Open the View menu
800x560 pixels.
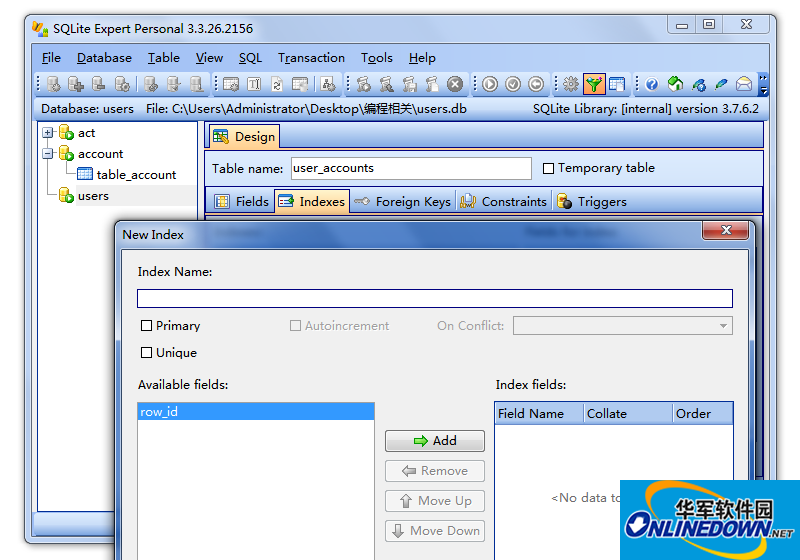click(x=209, y=58)
